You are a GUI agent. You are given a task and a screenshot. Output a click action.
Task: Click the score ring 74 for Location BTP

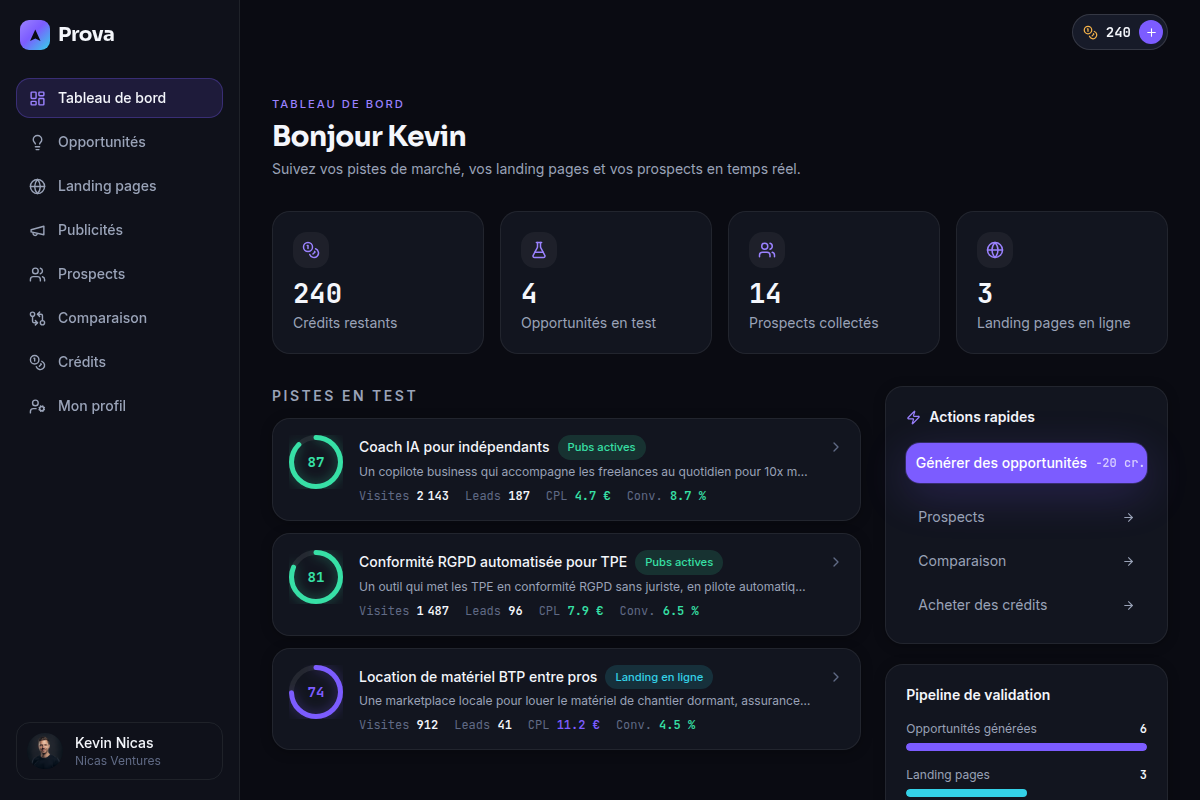point(316,692)
